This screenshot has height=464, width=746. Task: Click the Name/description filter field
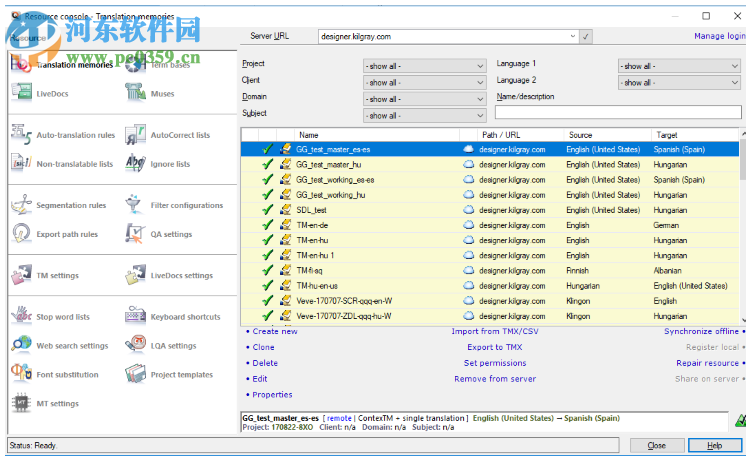(x=617, y=113)
